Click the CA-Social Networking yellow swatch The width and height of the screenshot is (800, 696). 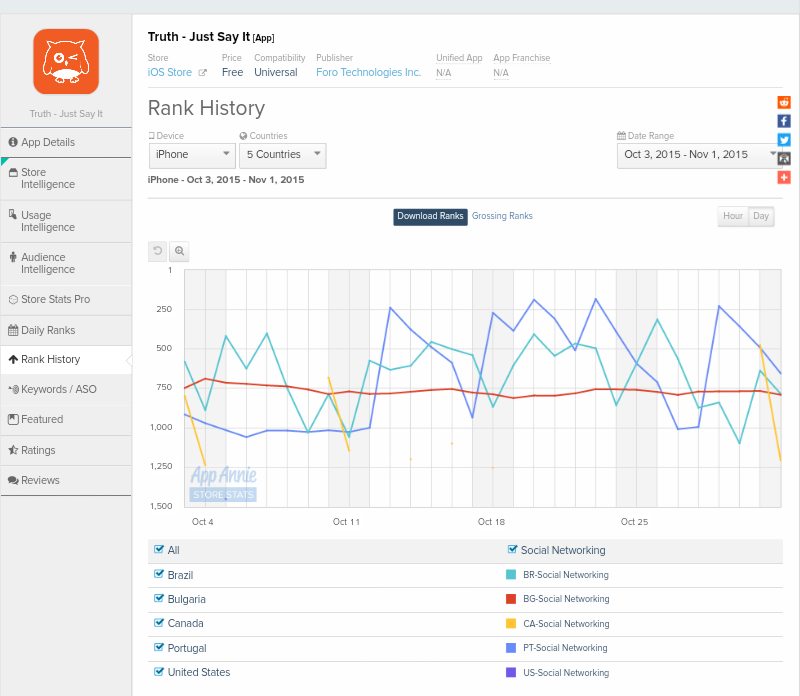[x=511, y=624]
